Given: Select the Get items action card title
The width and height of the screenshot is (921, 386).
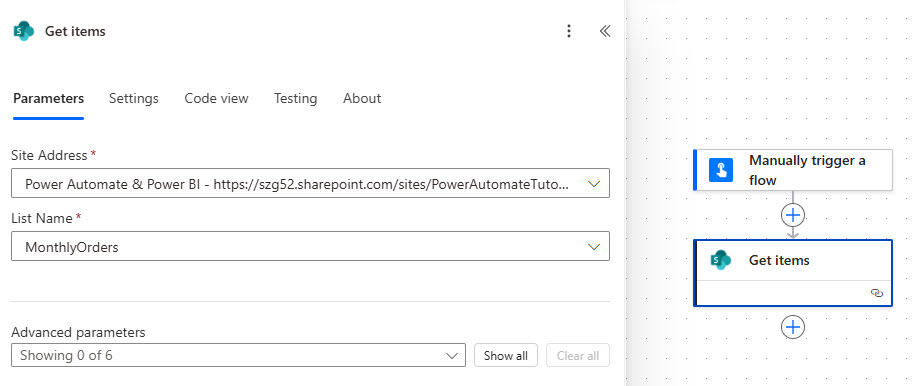Looking at the screenshot, I should coord(779,260).
